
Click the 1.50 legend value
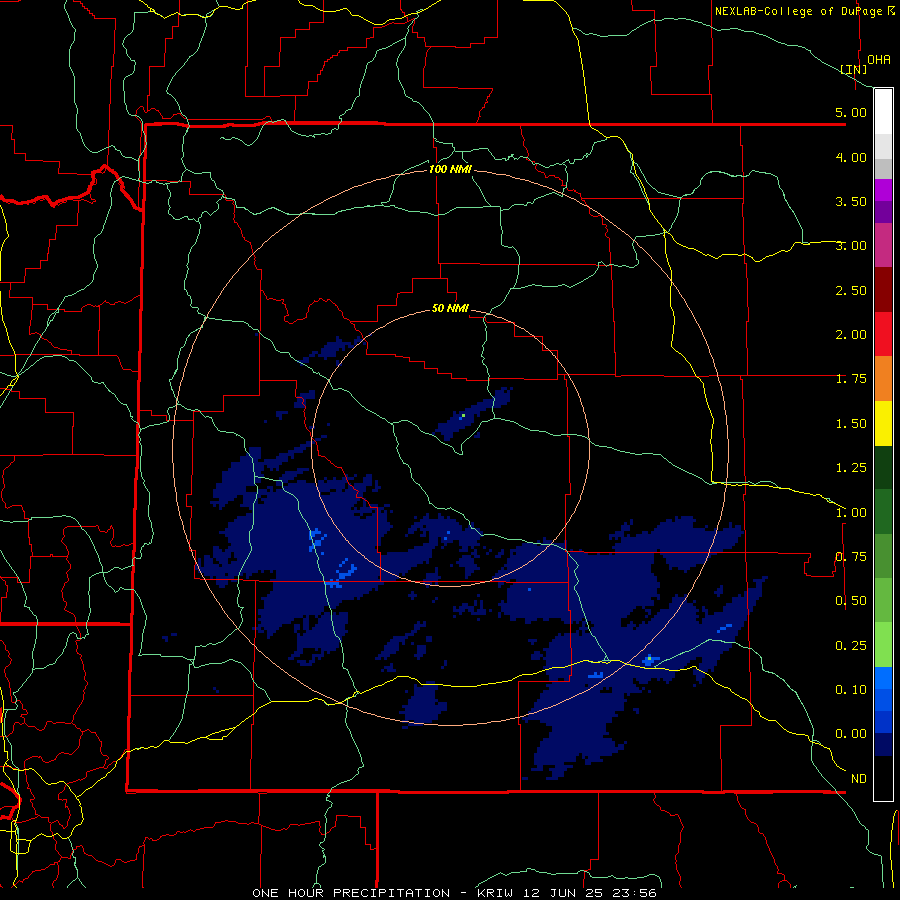pyautogui.click(x=851, y=424)
